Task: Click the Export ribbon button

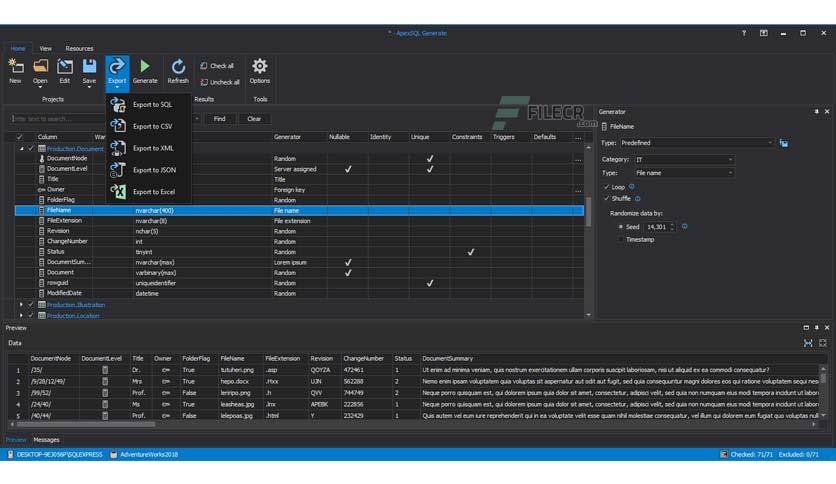Action: (x=117, y=72)
